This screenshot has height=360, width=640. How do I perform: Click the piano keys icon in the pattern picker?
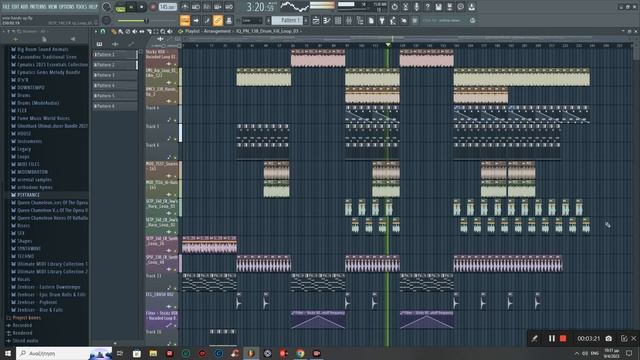click(x=99, y=44)
